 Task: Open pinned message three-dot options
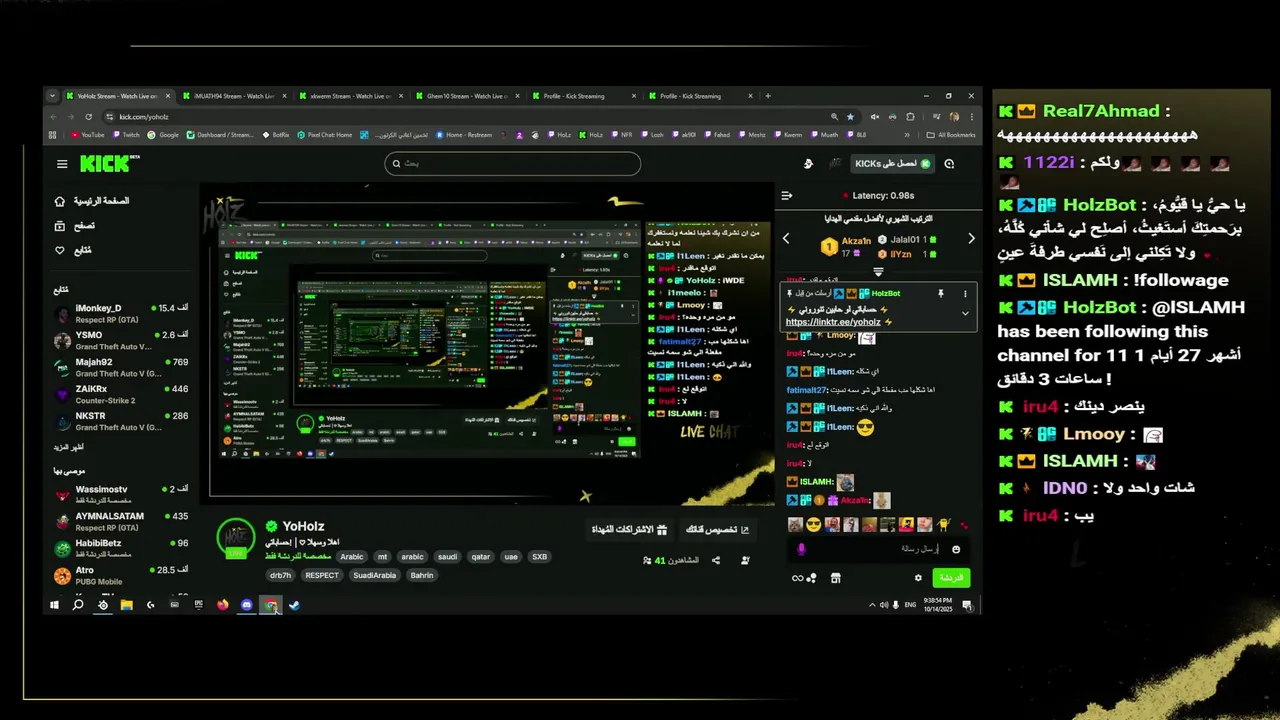[x=965, y=294]
